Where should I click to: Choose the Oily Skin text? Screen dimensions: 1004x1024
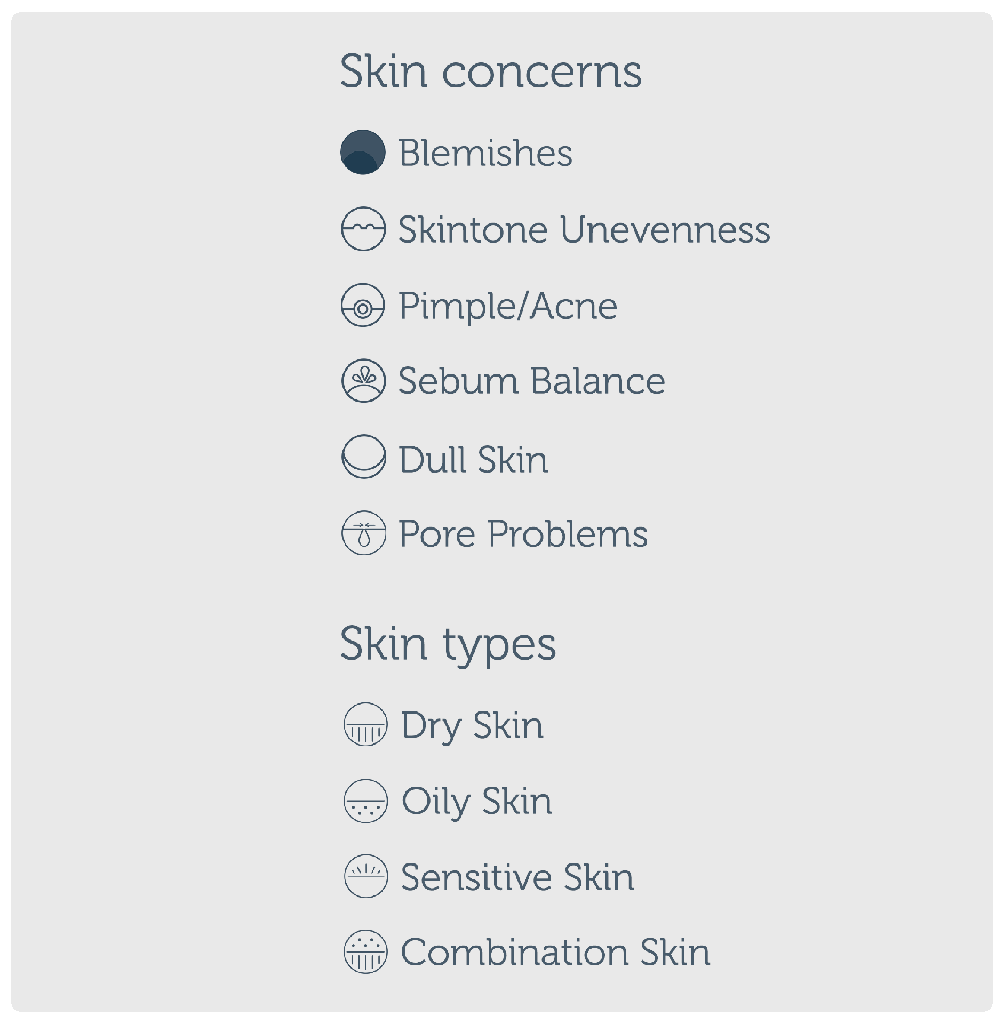pyautogui.click(x=476, y=802)
